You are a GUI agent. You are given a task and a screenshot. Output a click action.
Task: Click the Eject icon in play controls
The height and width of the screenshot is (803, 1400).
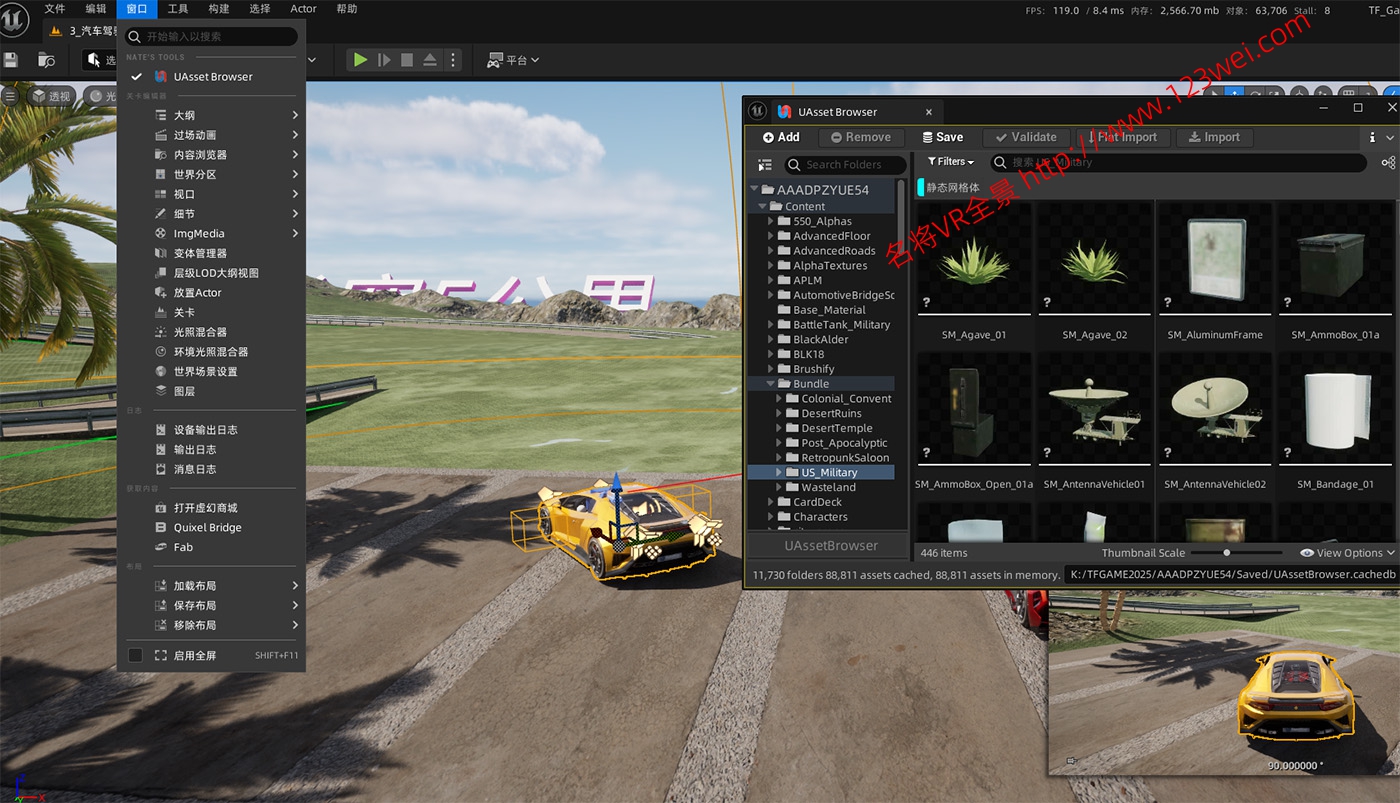coord(430,60)
